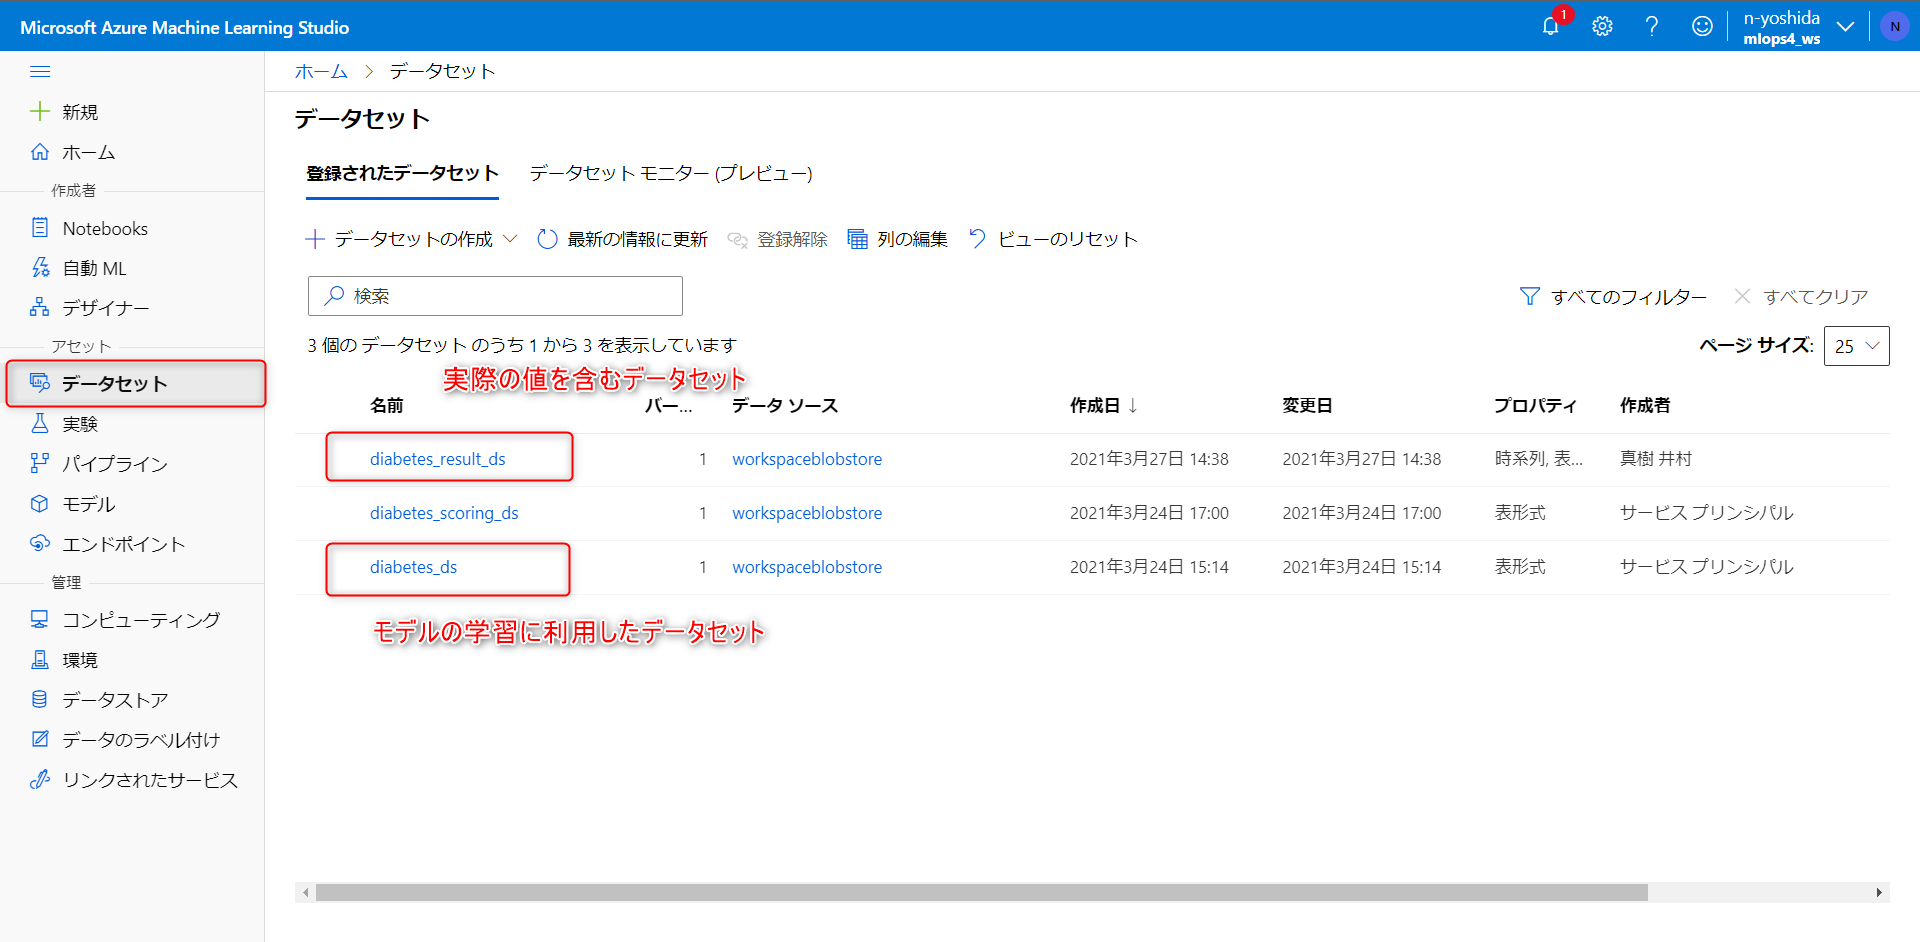The height and width of the screenshot is (942, 1920).
Task: Open the diabetes_scoring_ds dataset
Action: click(444, 513)
